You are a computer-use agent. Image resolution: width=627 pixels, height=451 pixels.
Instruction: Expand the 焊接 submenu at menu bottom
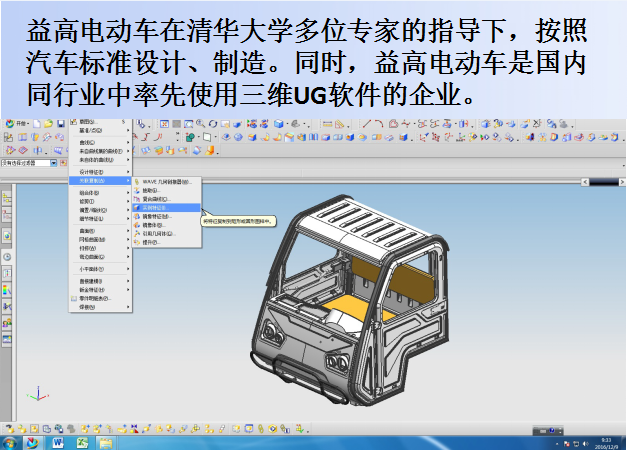click(x=100, y=307)
